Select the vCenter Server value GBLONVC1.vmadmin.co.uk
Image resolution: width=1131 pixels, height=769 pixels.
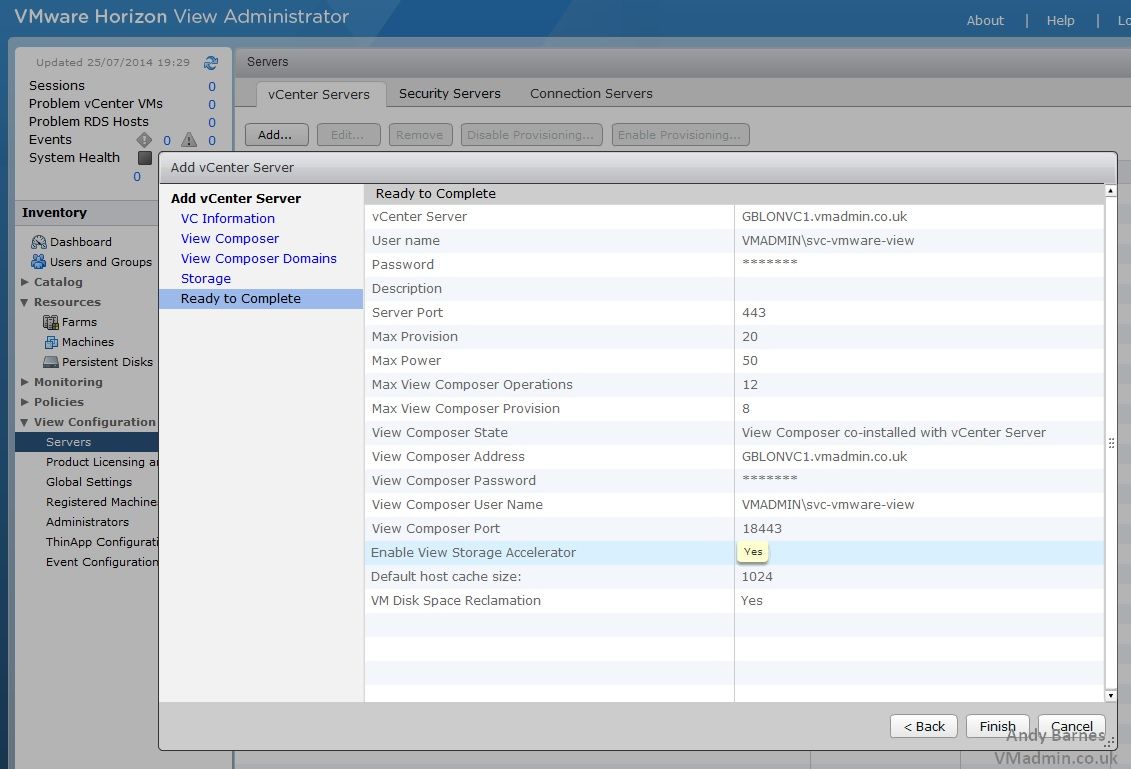(x=824, y=216)
